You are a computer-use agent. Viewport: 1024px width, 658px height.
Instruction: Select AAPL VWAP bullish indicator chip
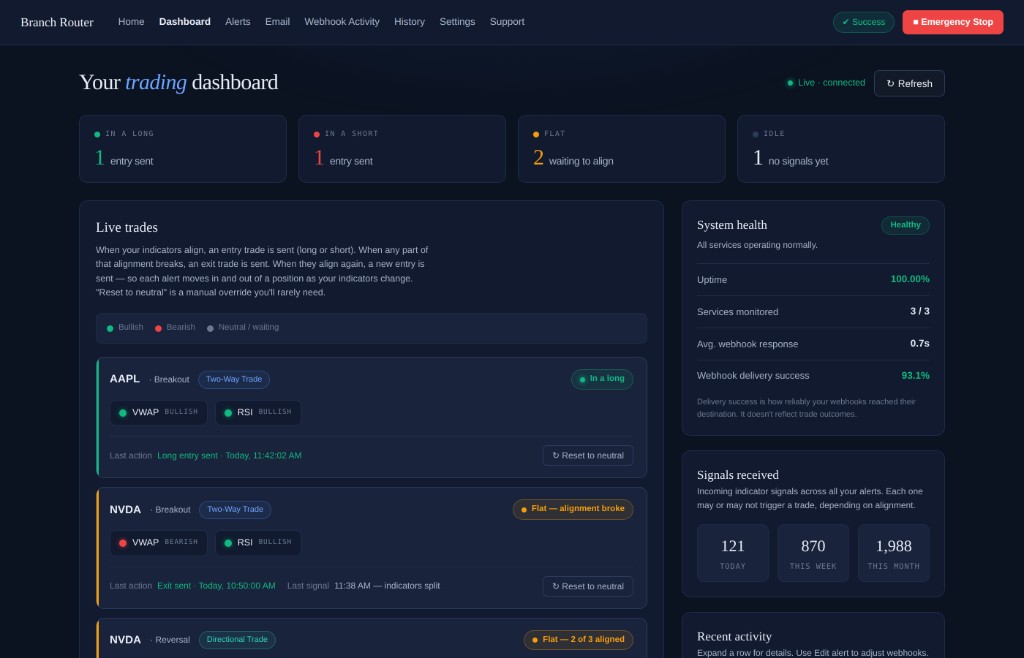point(159,413)
